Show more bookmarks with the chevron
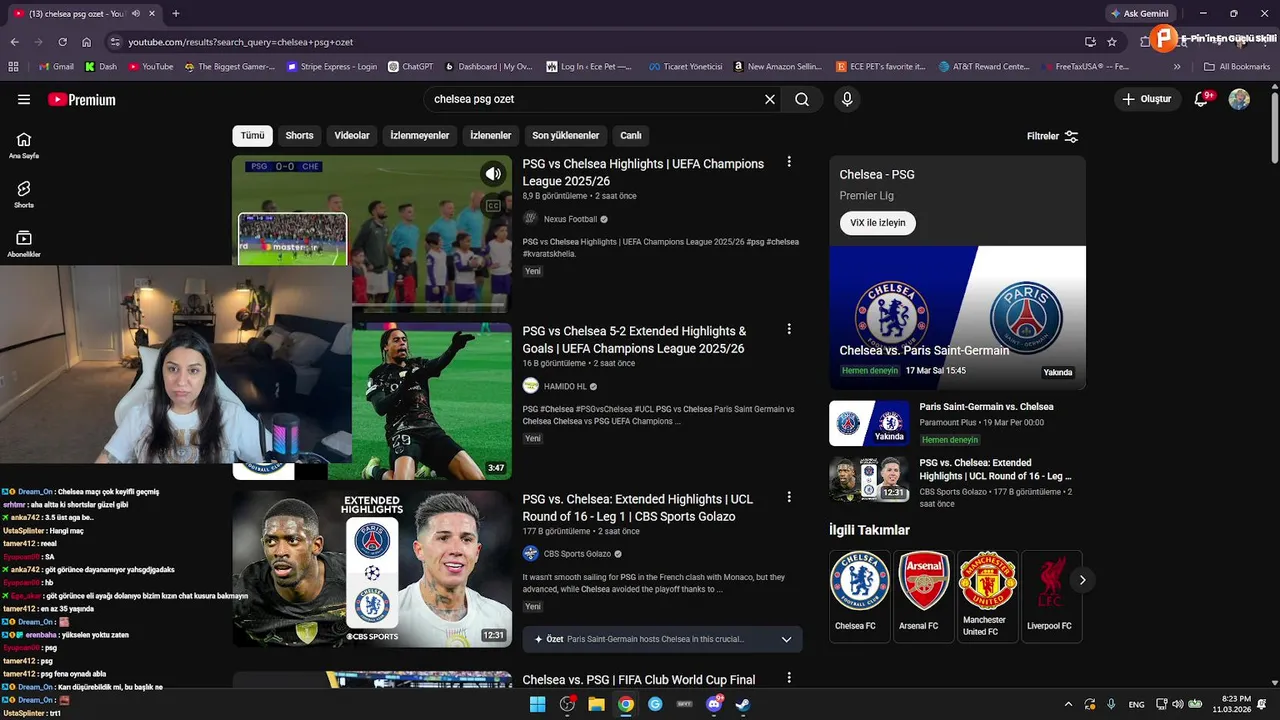The image size is (1280, 720). point(1177,67)
